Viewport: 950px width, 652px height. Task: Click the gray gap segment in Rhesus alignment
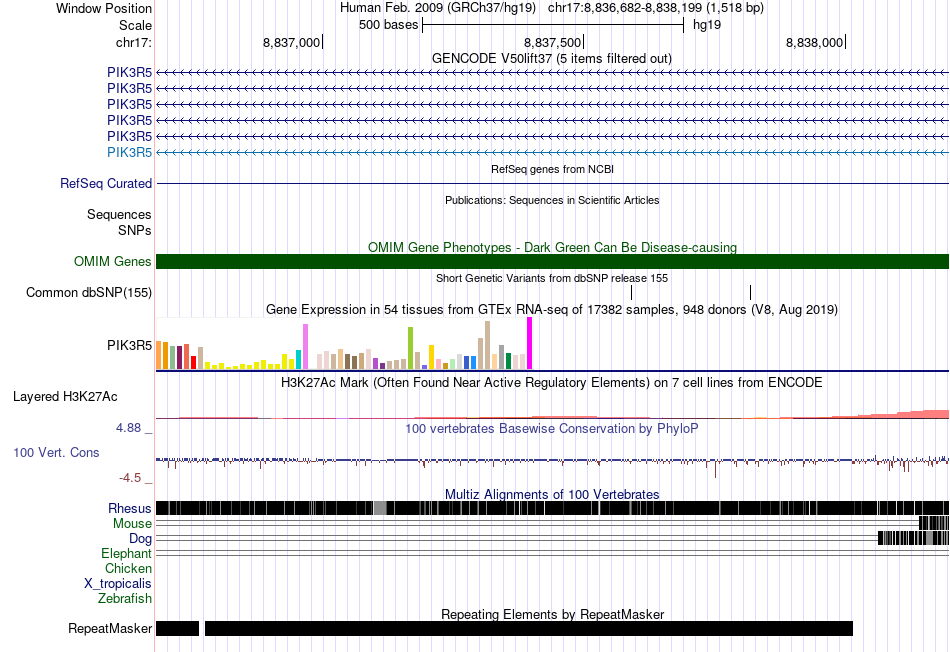[x=380, y=508]
